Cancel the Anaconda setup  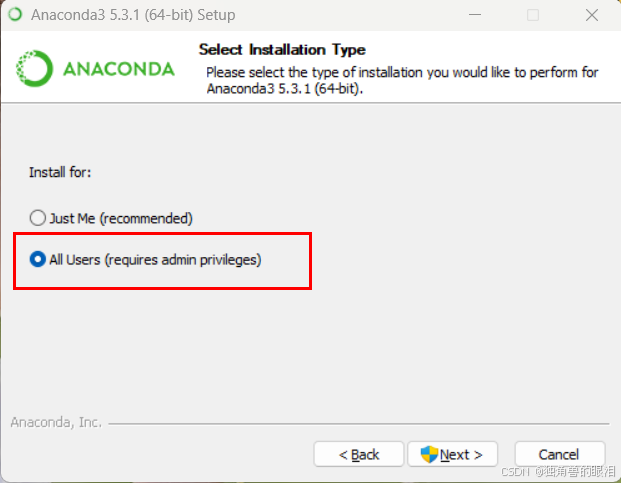tap(560, 454)
